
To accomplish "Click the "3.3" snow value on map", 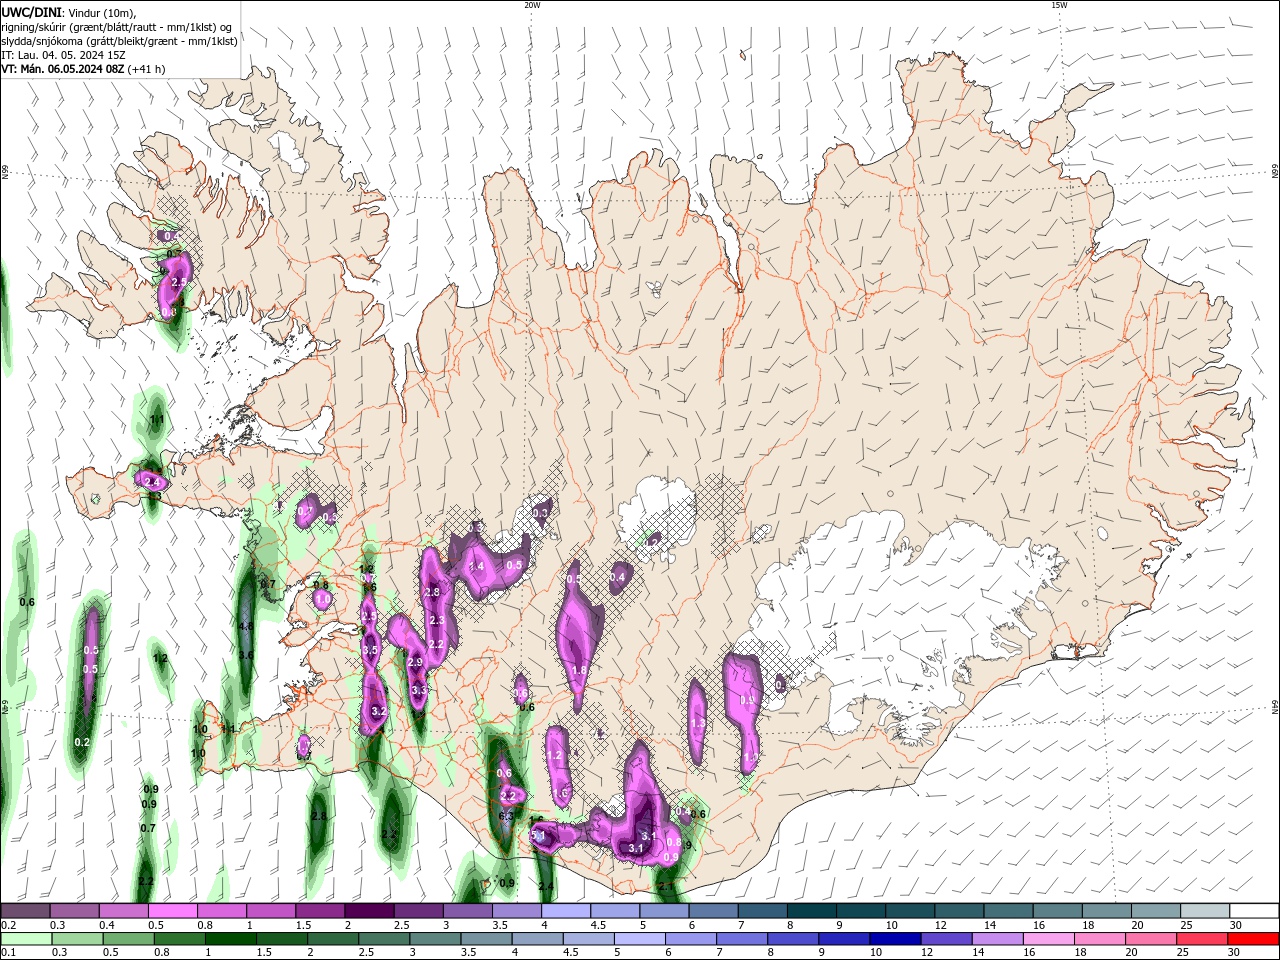I will 419,690.
